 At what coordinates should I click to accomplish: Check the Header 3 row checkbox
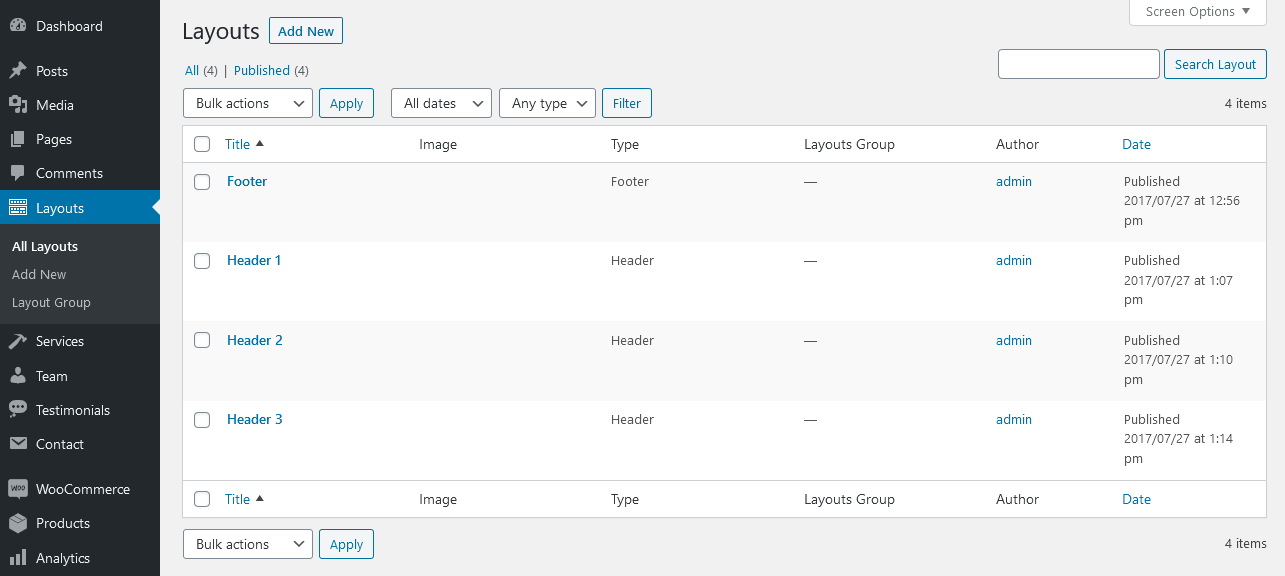[202, 420]
